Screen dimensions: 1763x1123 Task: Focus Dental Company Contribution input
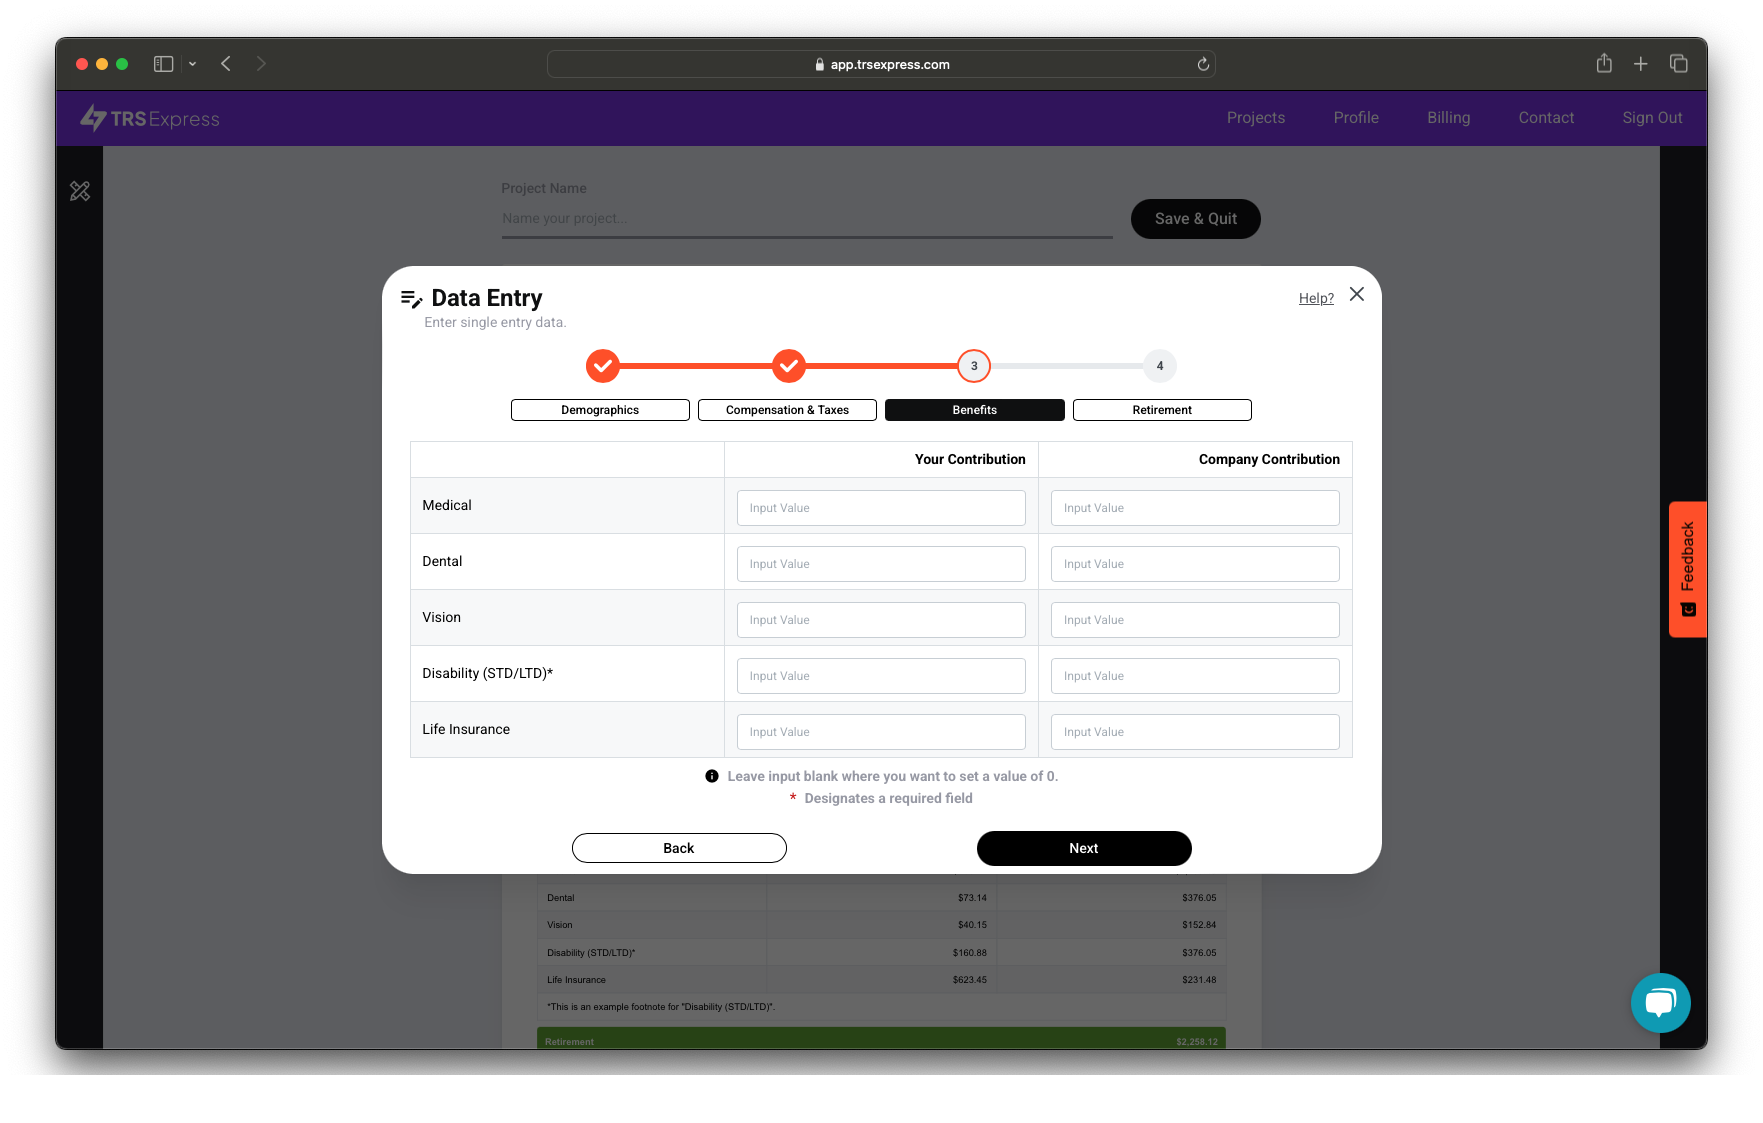1195,564
